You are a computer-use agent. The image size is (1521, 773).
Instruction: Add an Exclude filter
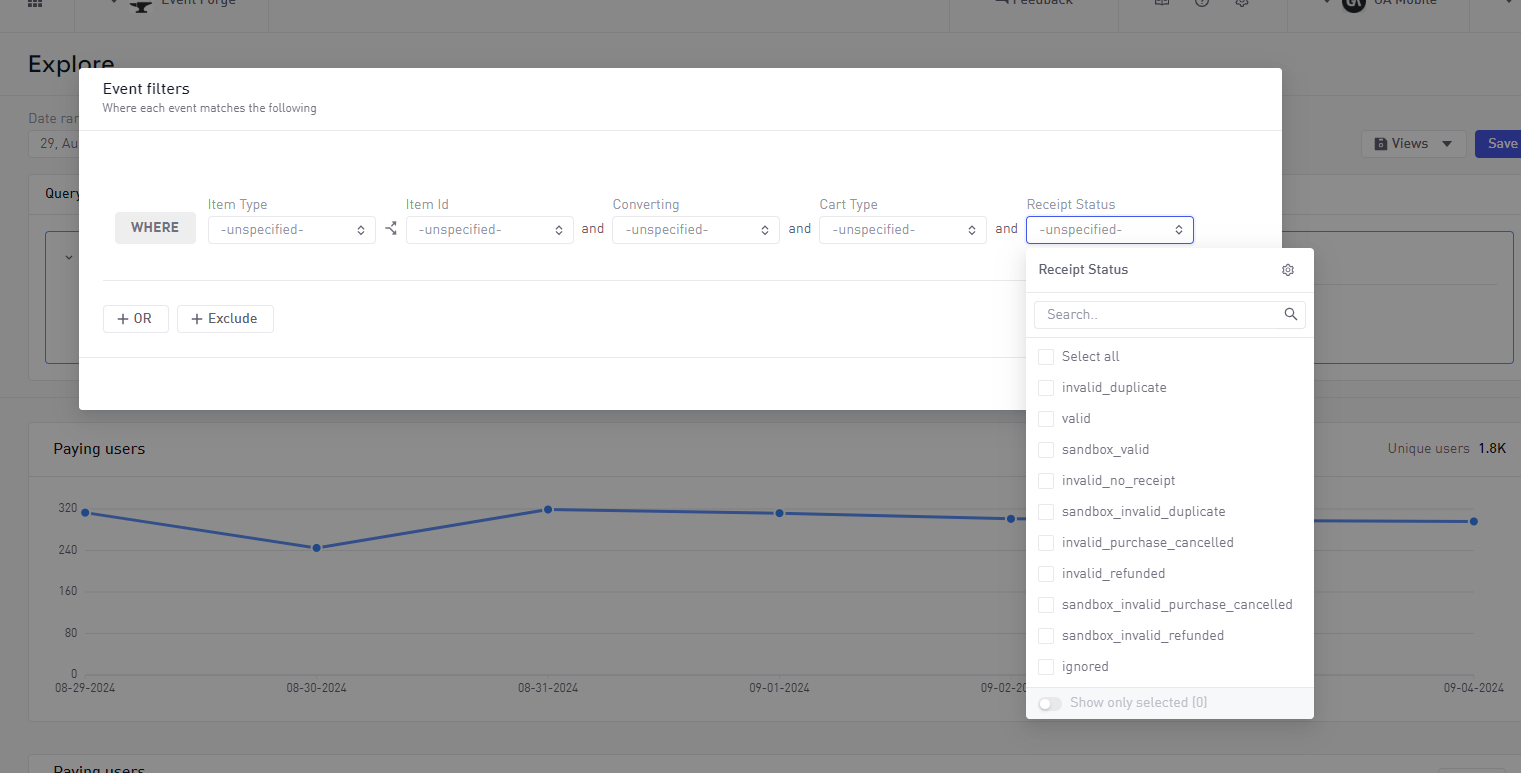(225, 319)
